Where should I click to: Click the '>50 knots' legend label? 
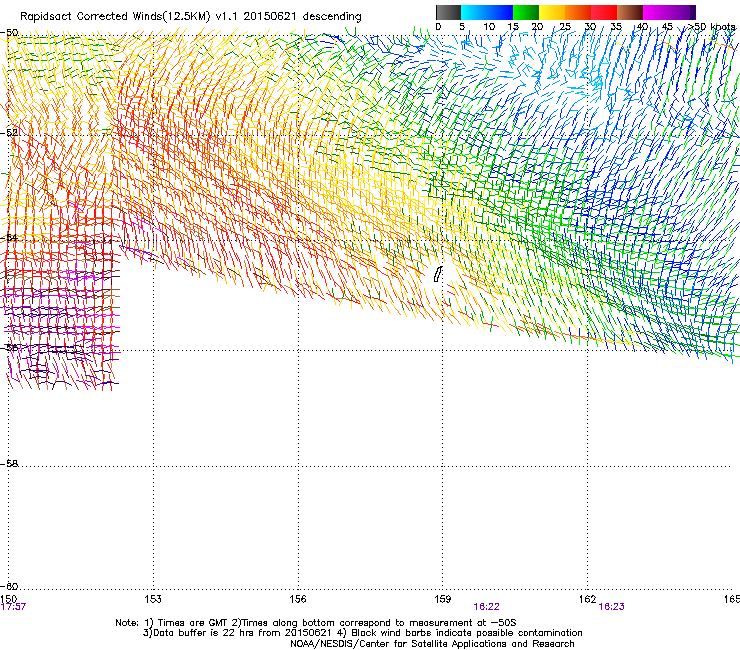click(711, 27)
